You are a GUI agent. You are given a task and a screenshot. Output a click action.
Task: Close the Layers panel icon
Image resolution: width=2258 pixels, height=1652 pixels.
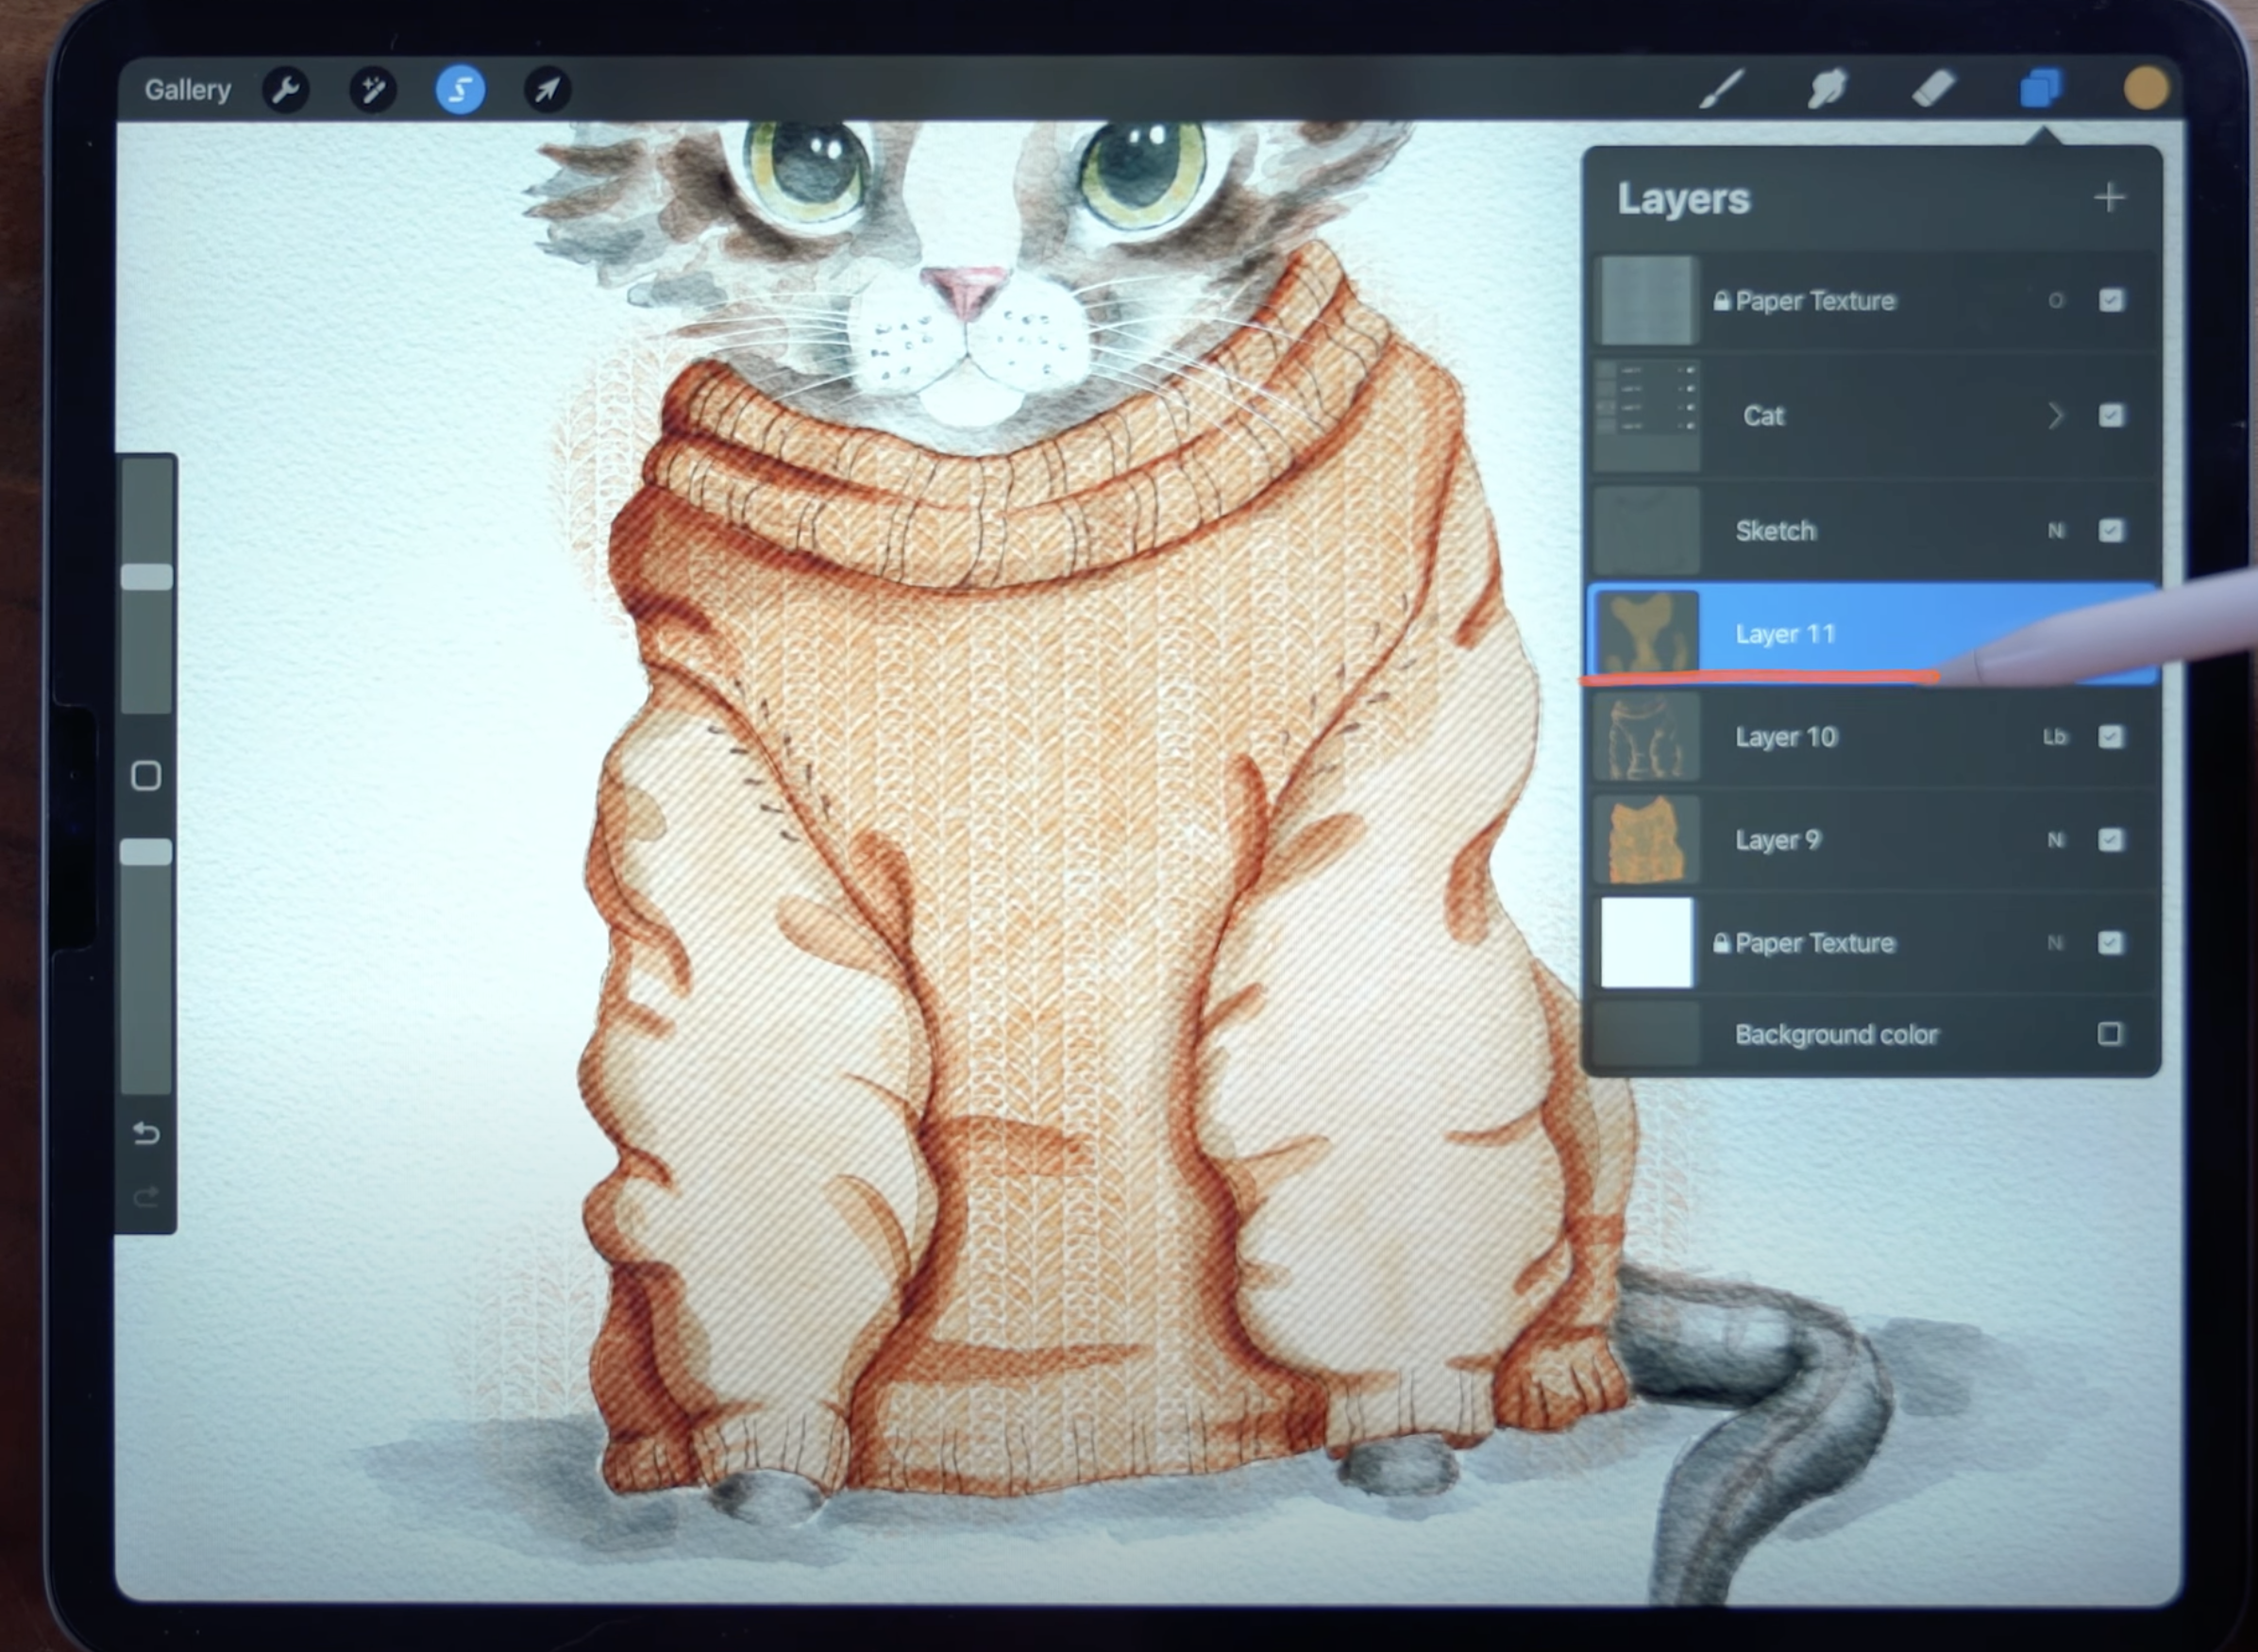tap(2039, 89)
